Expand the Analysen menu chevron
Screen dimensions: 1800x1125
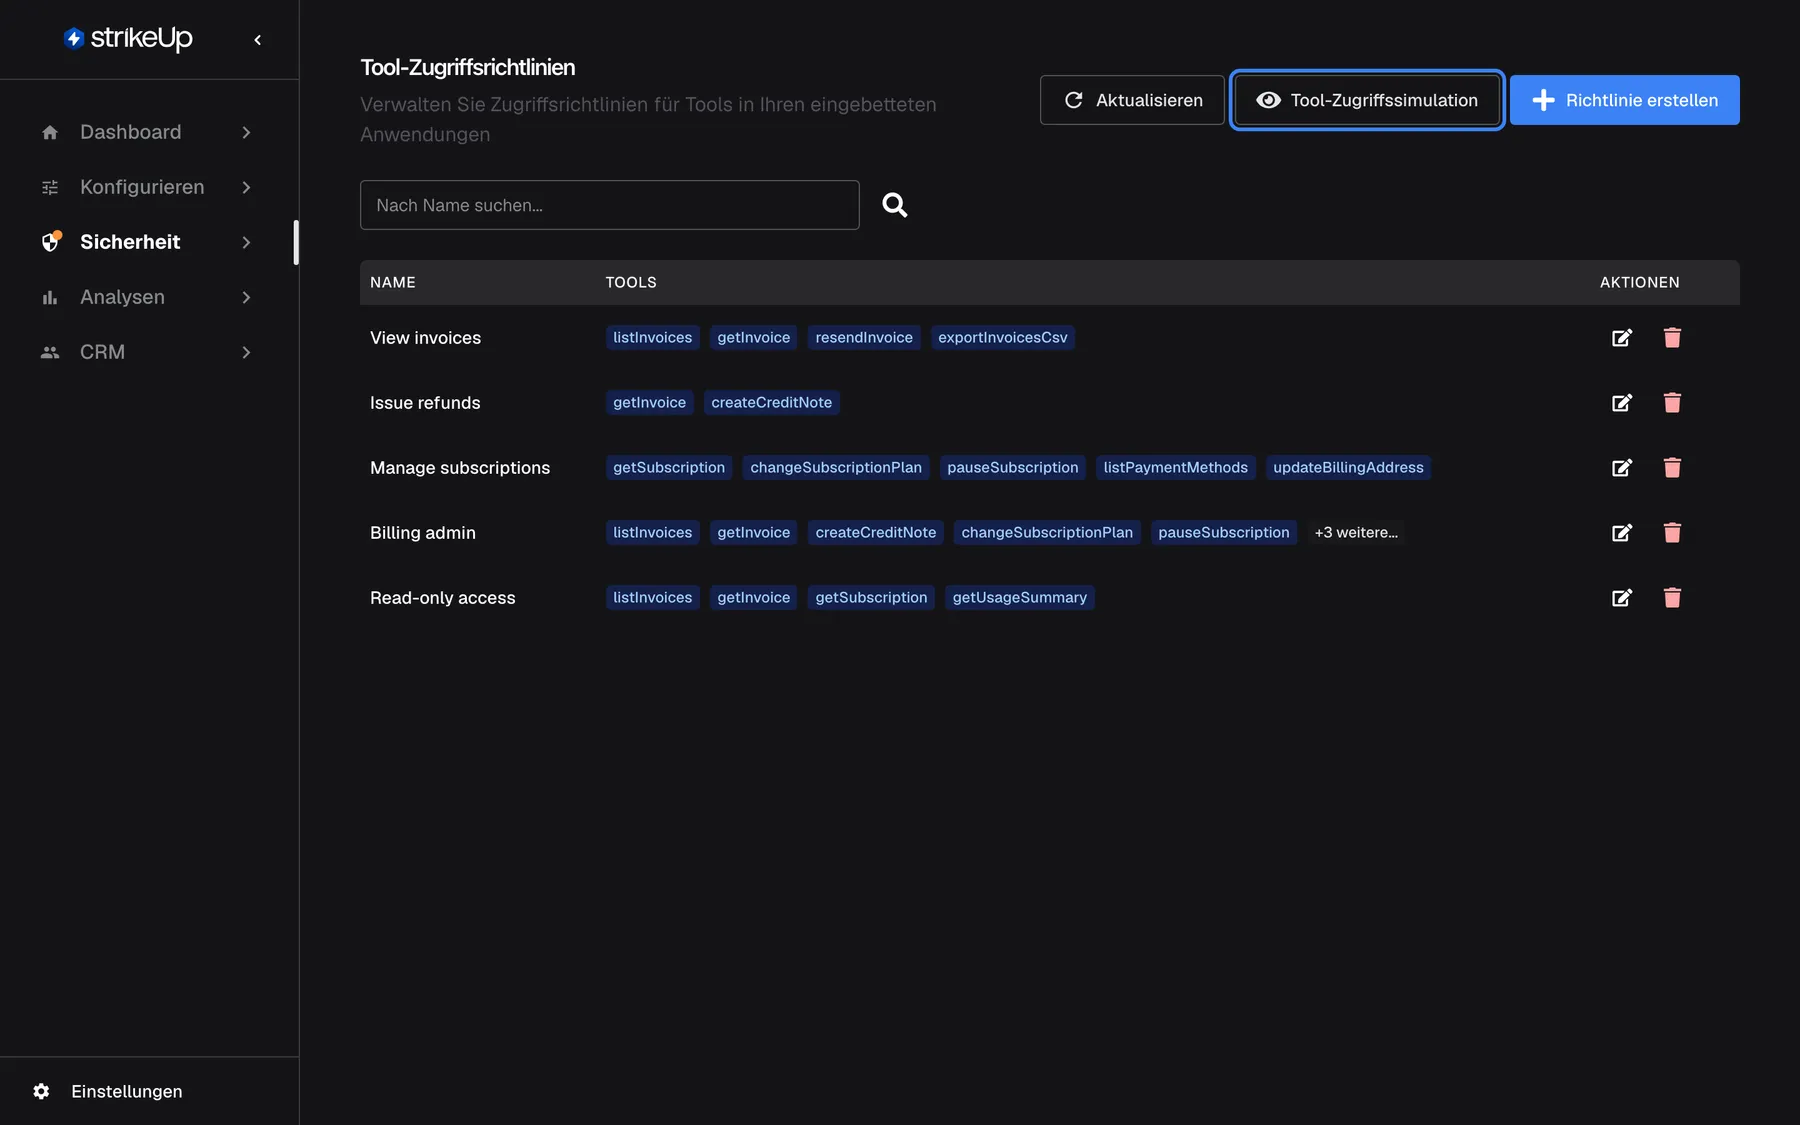[246, 297]
